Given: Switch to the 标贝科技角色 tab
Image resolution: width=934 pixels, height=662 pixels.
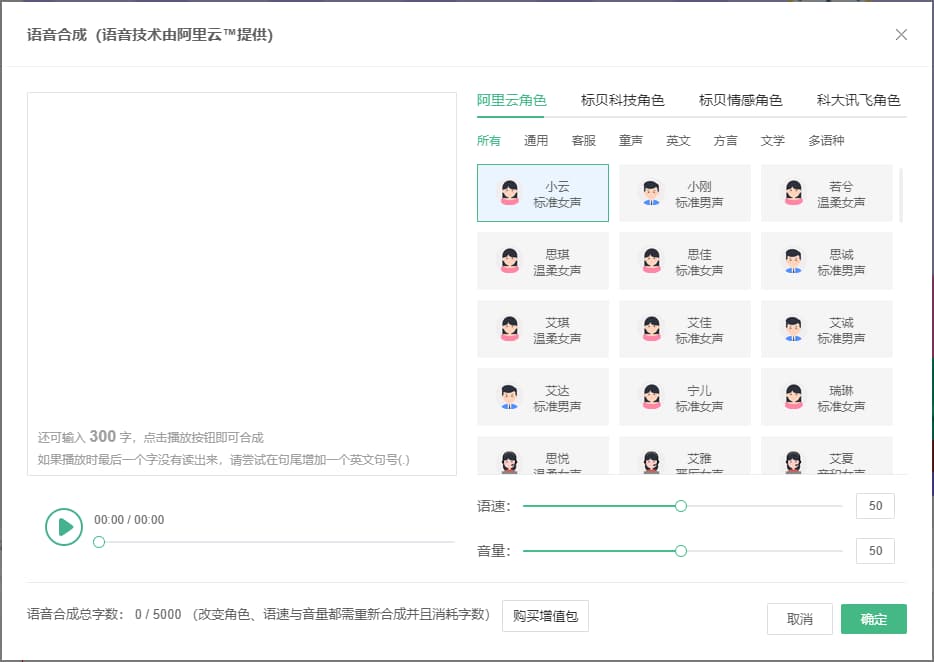Looking at the screenshot, I should [622, 100].
